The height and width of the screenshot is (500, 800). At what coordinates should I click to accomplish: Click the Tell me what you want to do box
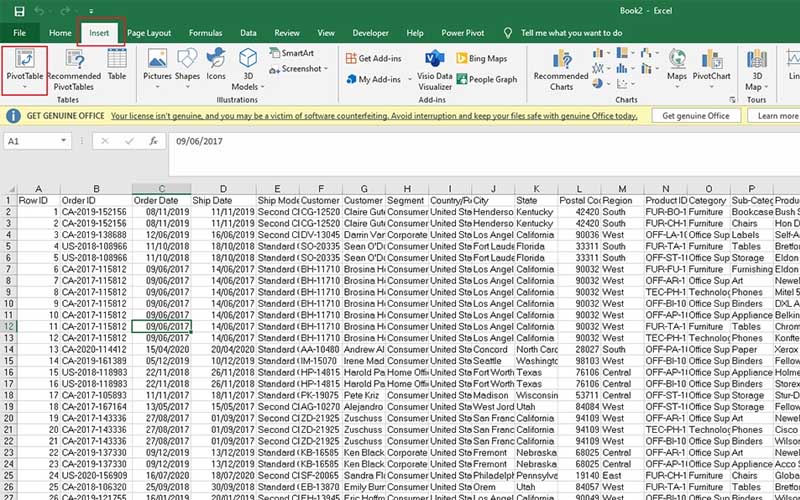(x=571, y=33)
